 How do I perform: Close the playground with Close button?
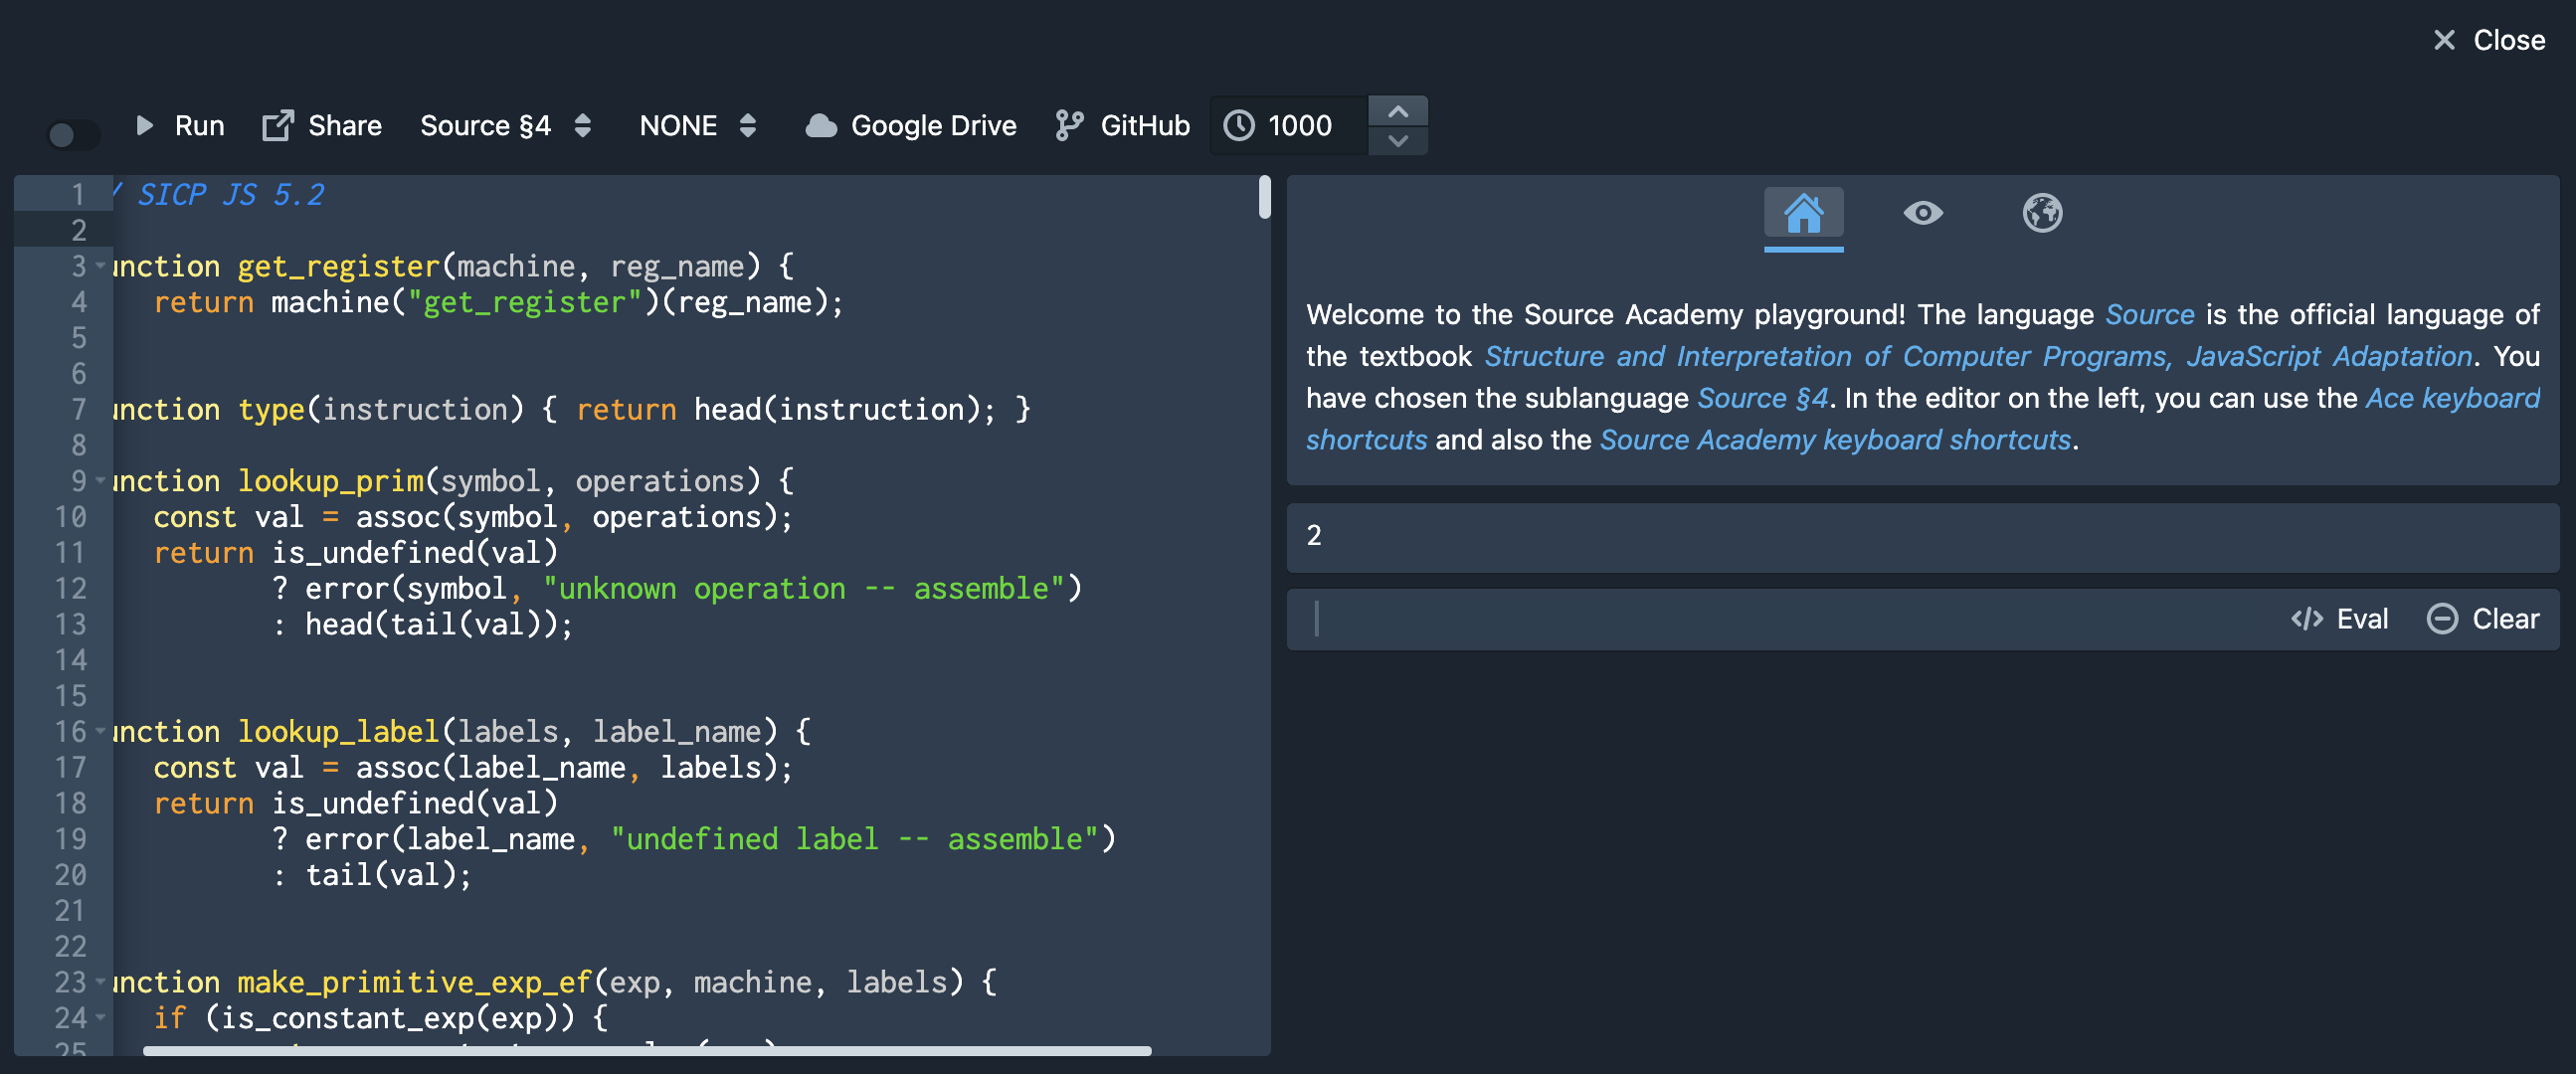click(x=2489, y=40)
